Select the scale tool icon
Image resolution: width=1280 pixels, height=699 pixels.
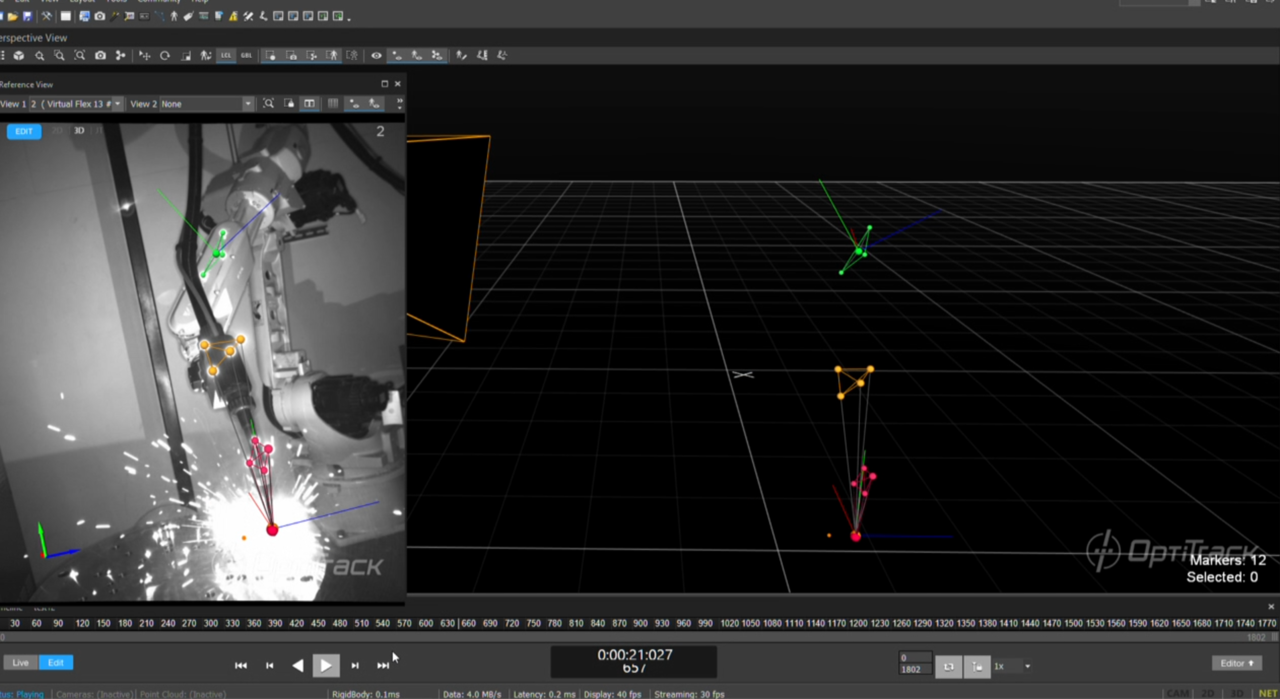[x=185, y=56]
